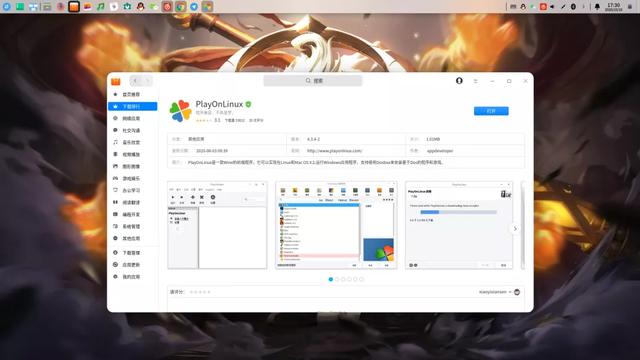
Task: Click the search field in the title bar
Action: coord(313,81)
